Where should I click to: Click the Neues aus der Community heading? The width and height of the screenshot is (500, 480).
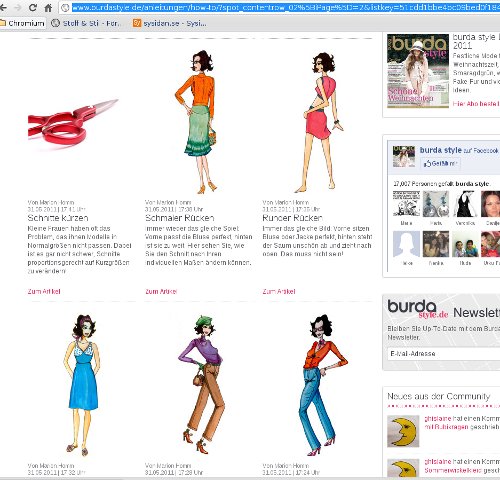point(439,396)
